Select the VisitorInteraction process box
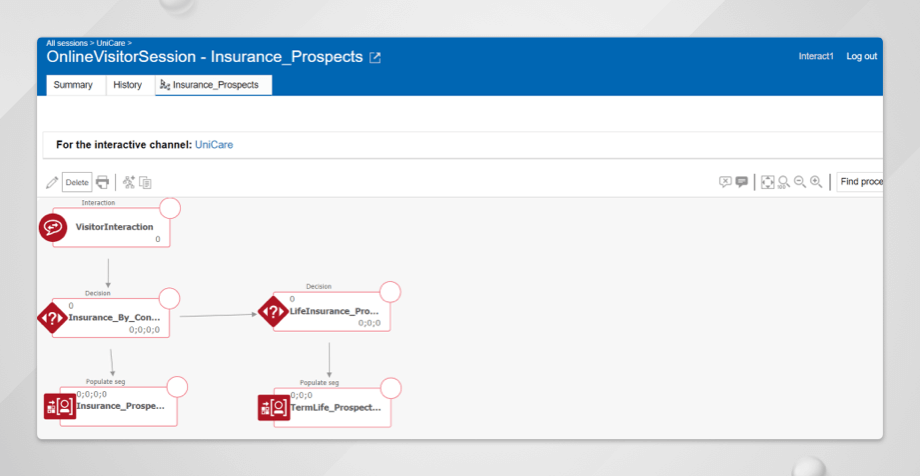920x476 pixels. pyautogui.click(x=111, y=227)
